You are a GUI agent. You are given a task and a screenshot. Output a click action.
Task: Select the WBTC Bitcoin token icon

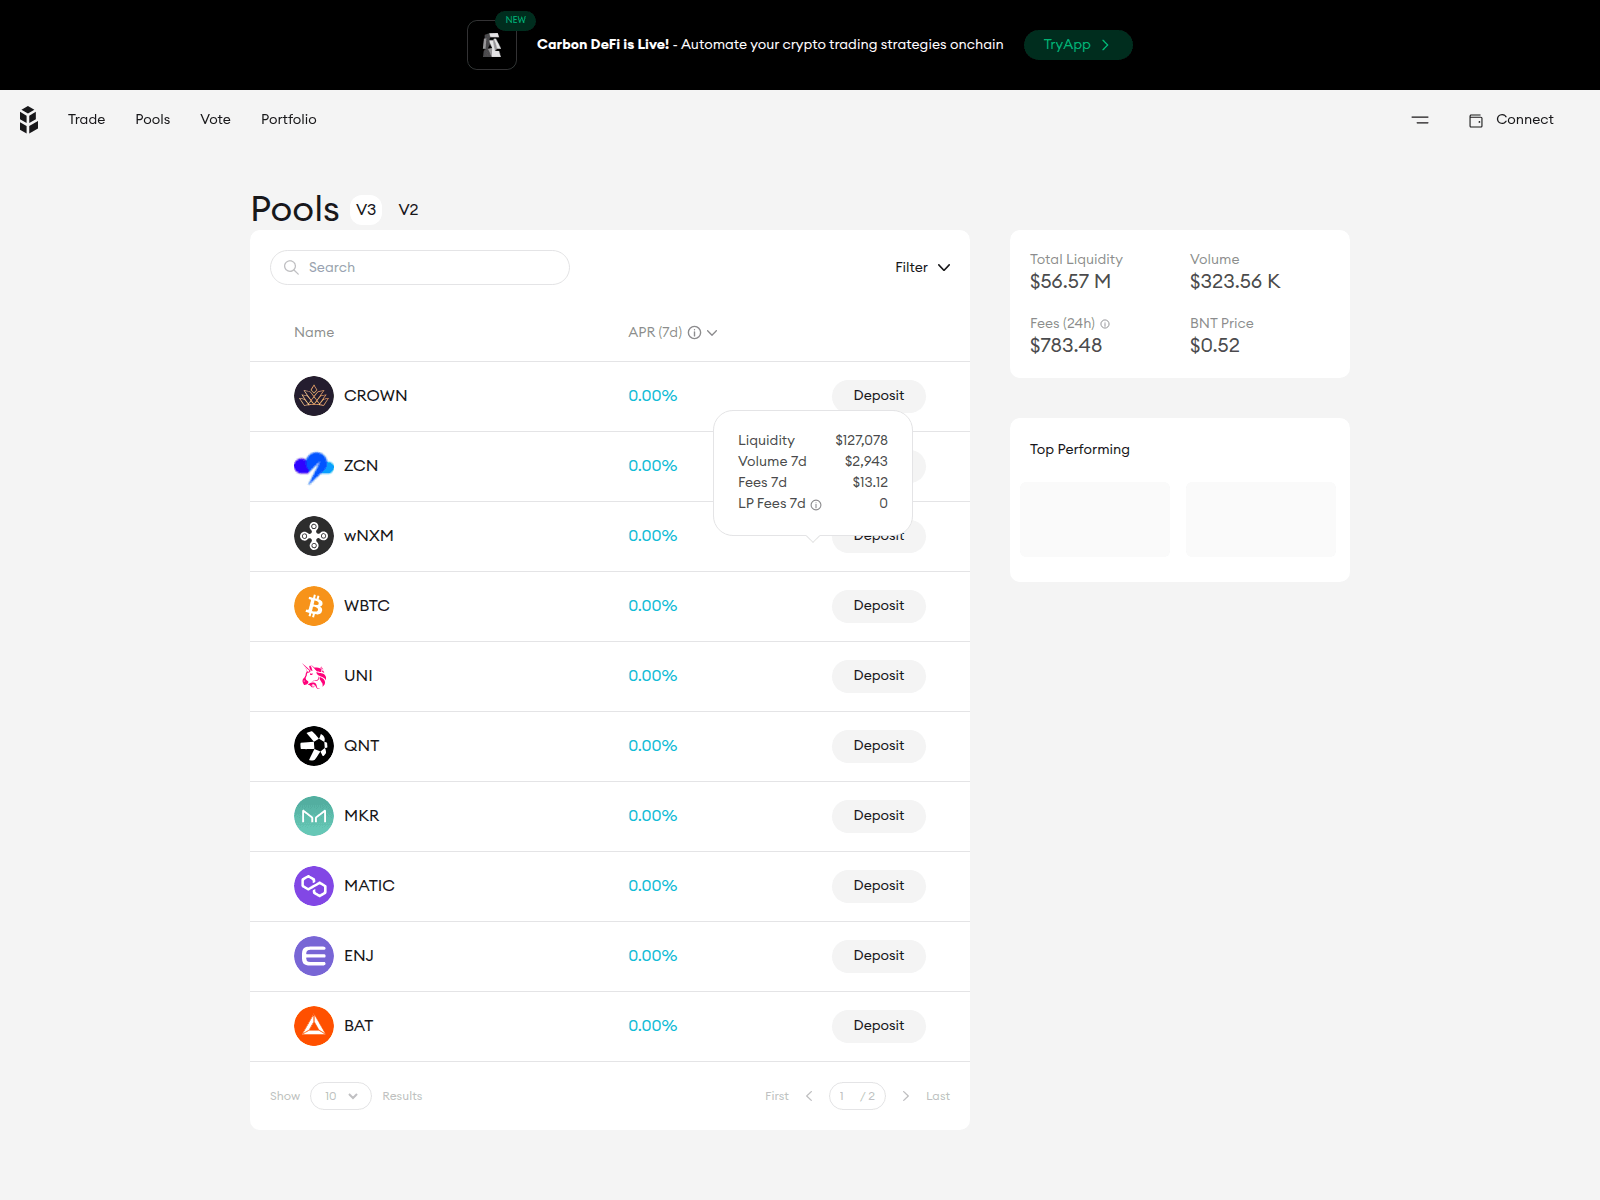[313, 605]
